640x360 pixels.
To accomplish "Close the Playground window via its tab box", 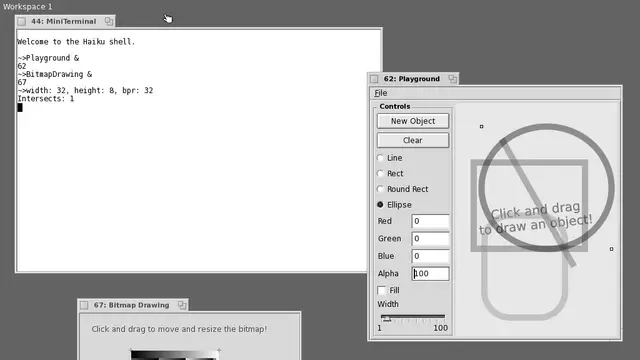I will pyautogui.click(x=374, y=79).
